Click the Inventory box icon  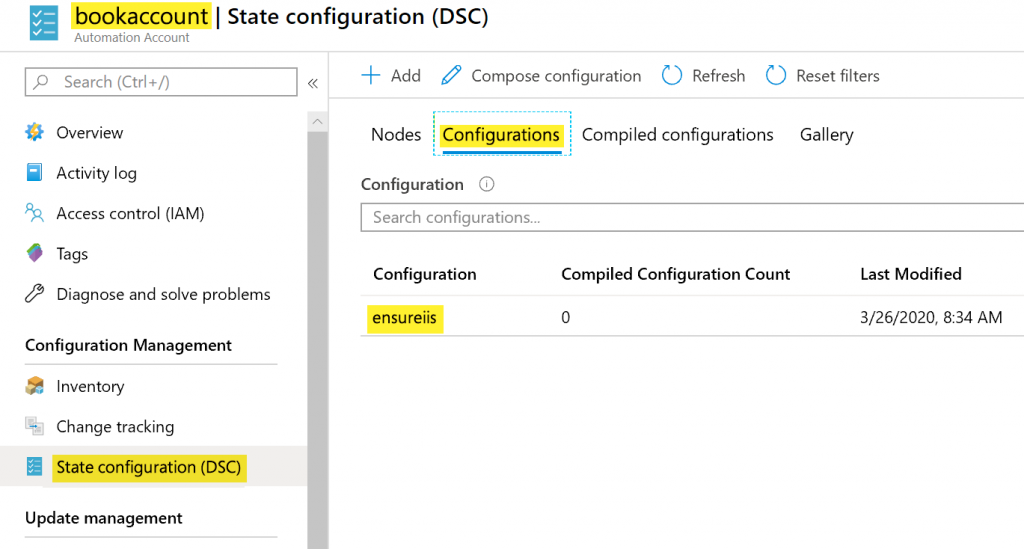tap(35, 386)
